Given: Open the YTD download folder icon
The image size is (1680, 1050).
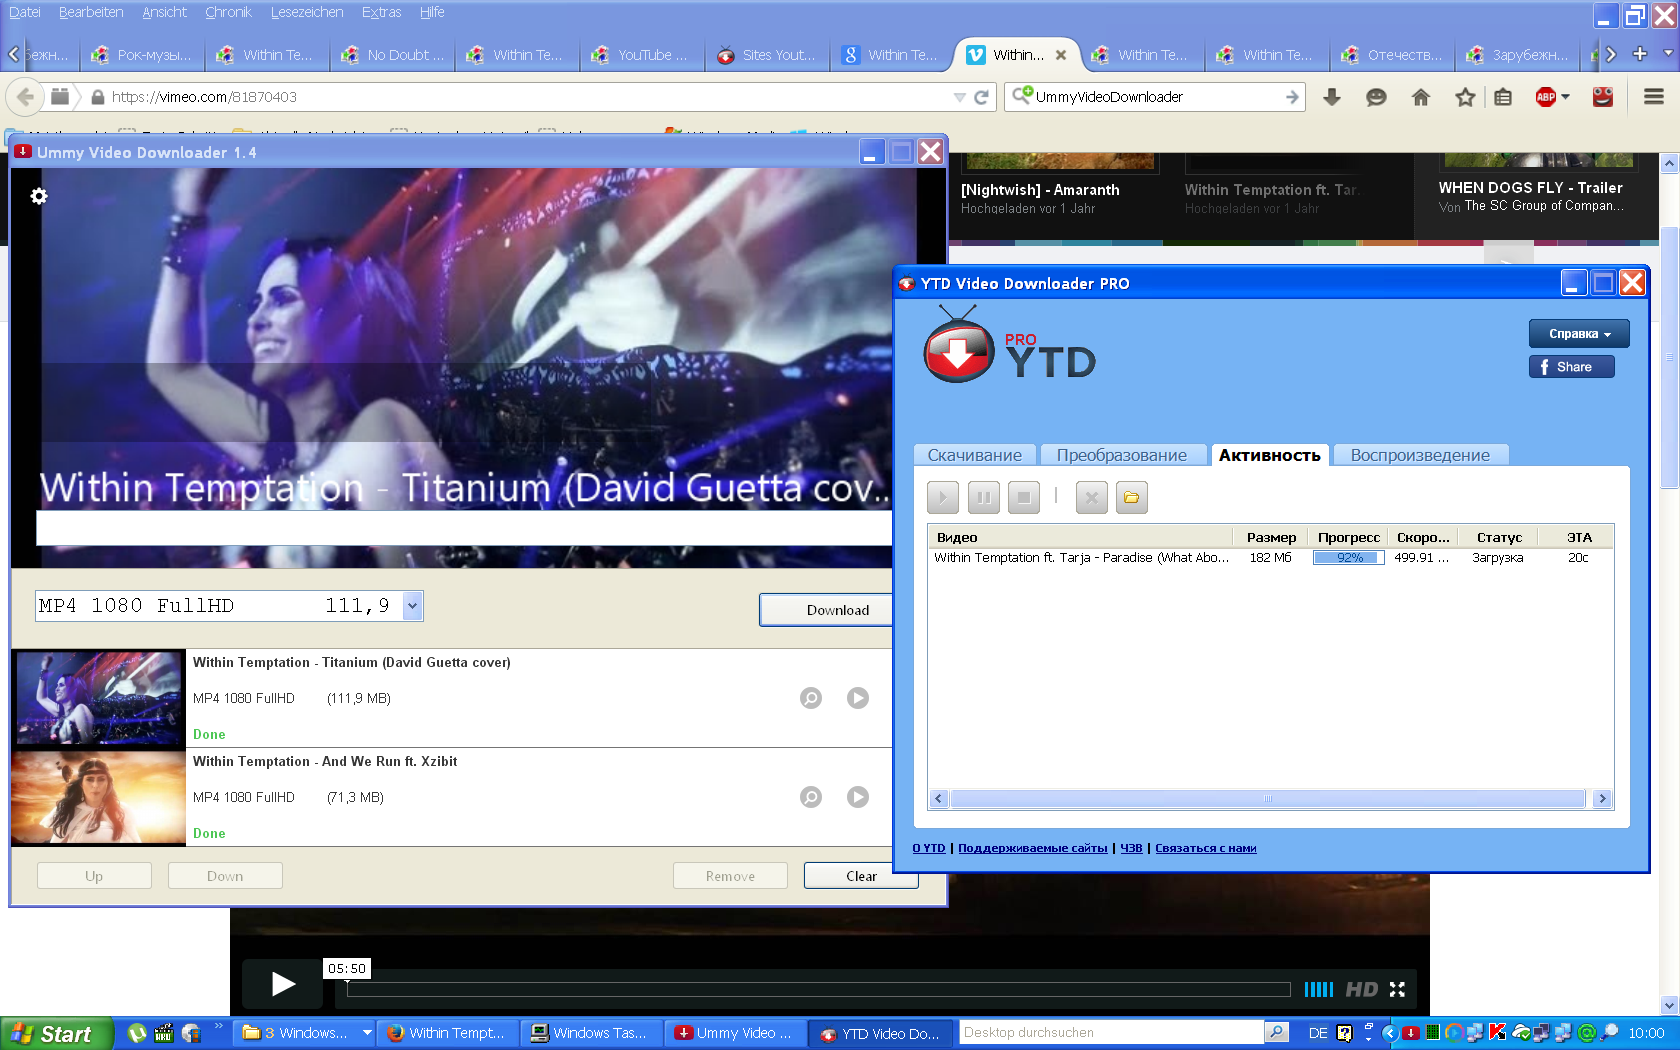Looking at the screenshot, I should click(1131, 497).
